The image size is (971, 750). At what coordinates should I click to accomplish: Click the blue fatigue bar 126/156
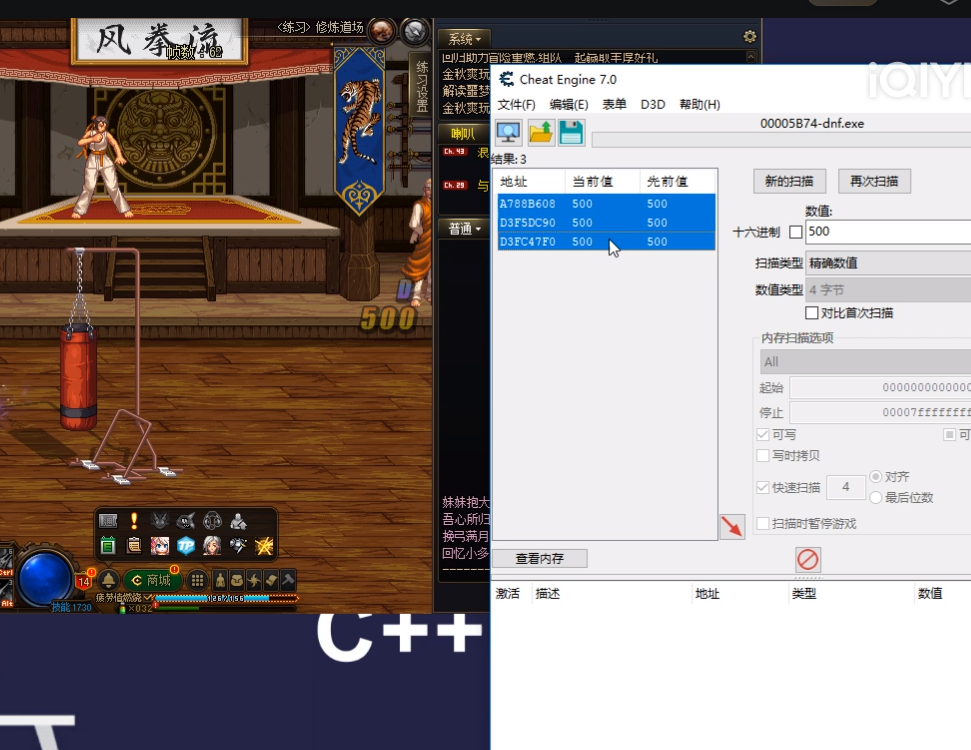tap(226, 598)
